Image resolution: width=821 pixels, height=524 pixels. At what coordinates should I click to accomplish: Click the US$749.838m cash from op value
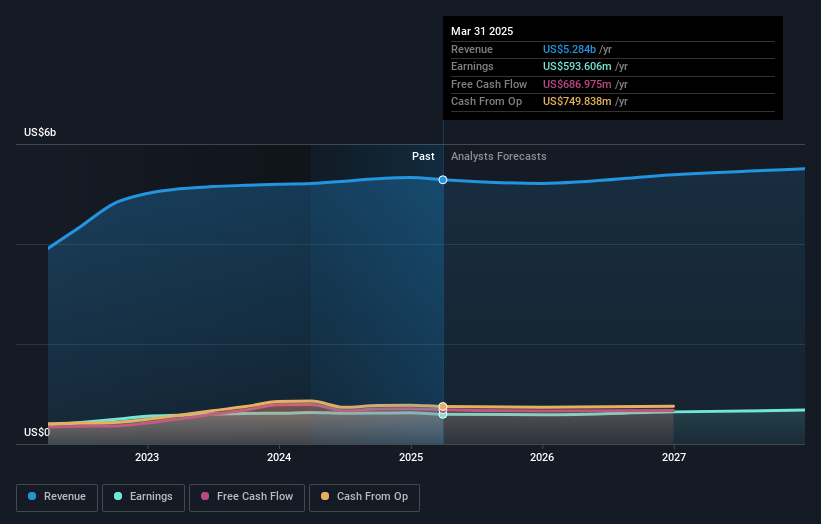[x=577, y=102]
